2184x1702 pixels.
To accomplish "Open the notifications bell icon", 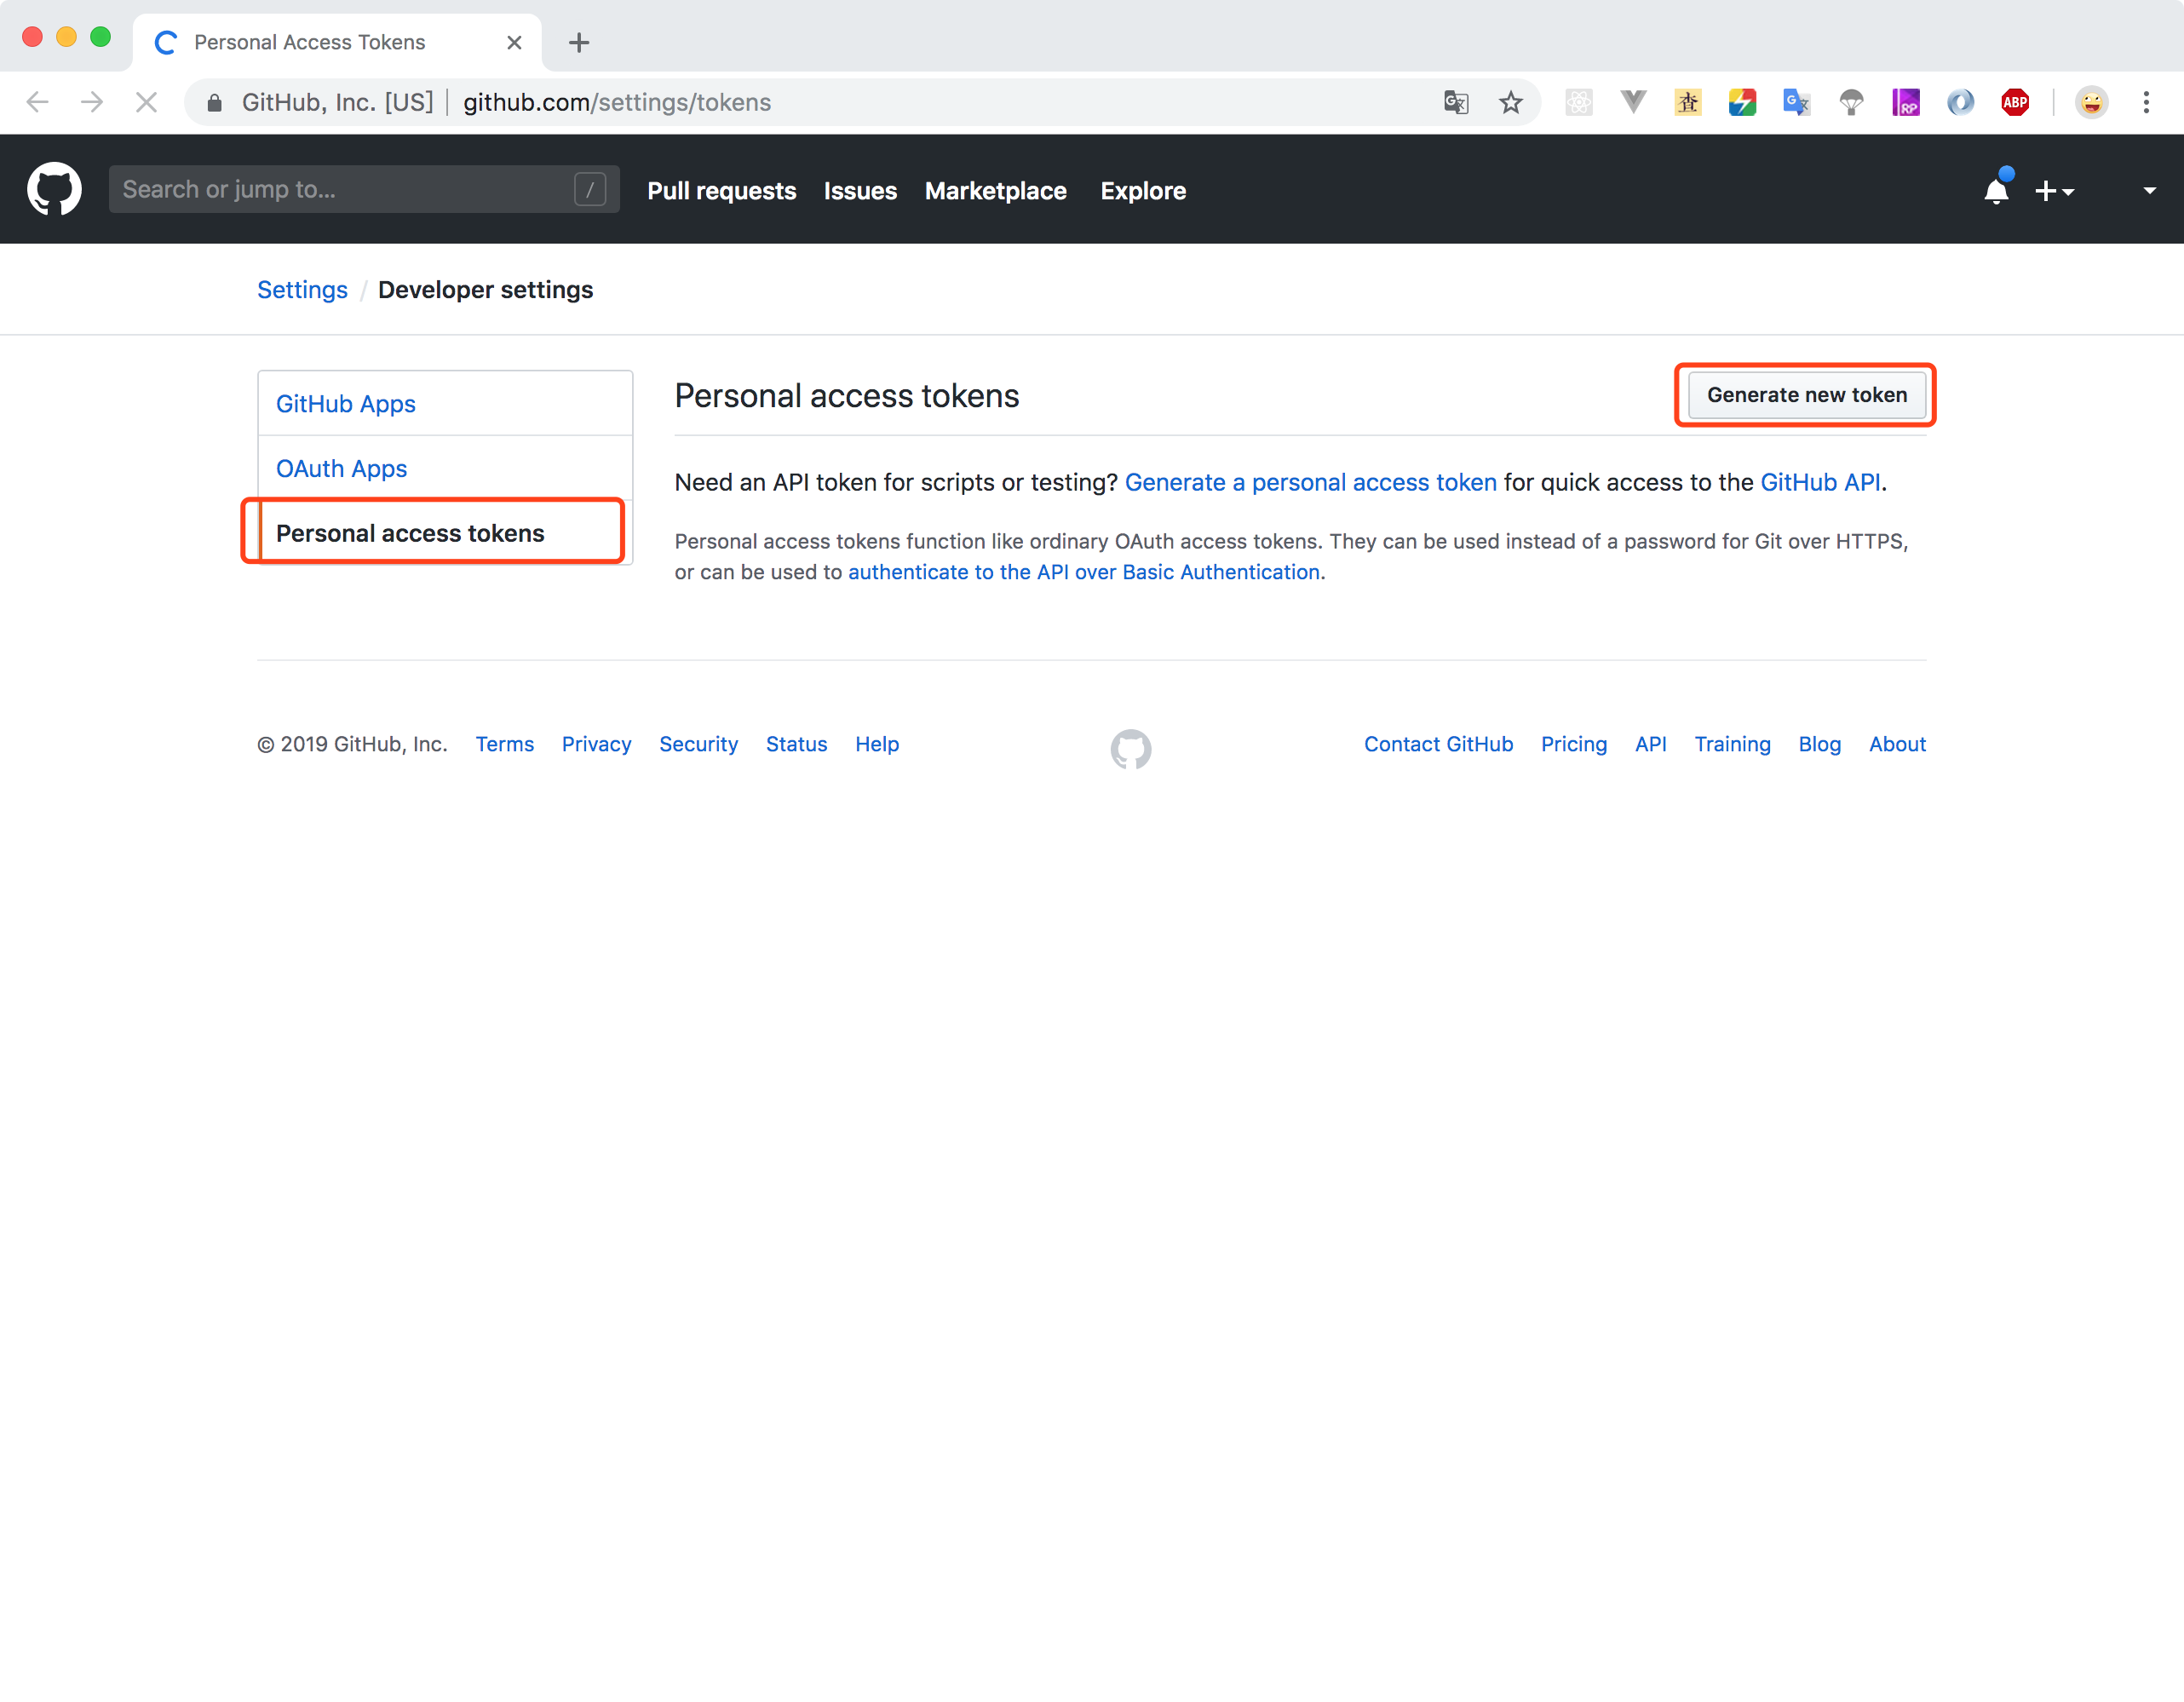I will pos(1996,189).
